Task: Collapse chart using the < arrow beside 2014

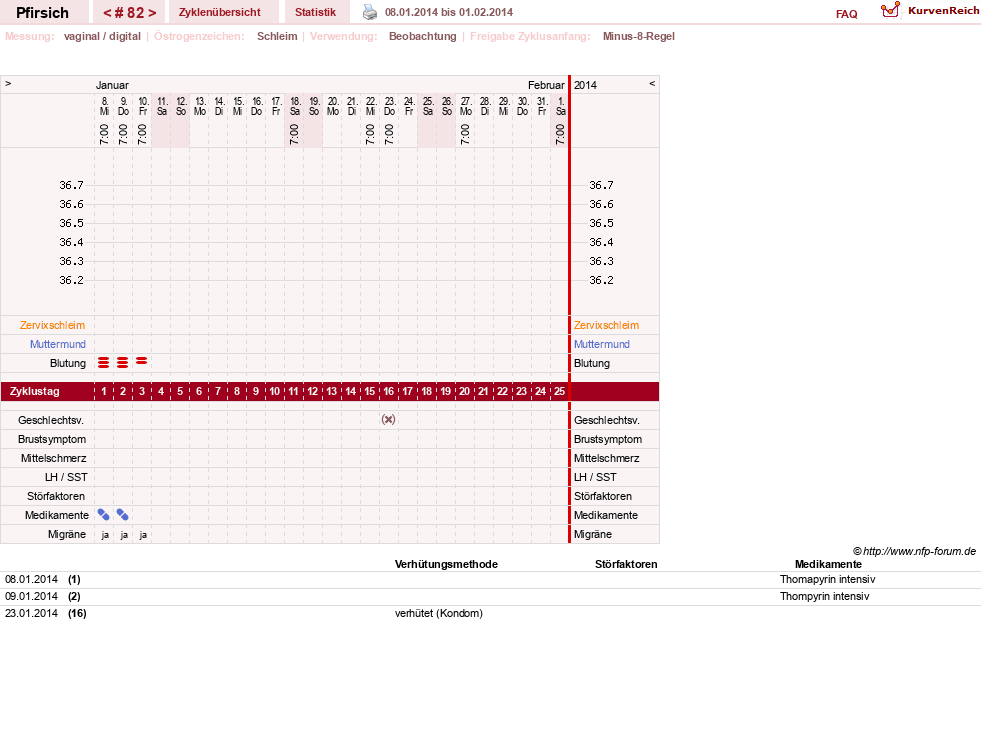Action: pyautogui.click(x=652, y=83)
